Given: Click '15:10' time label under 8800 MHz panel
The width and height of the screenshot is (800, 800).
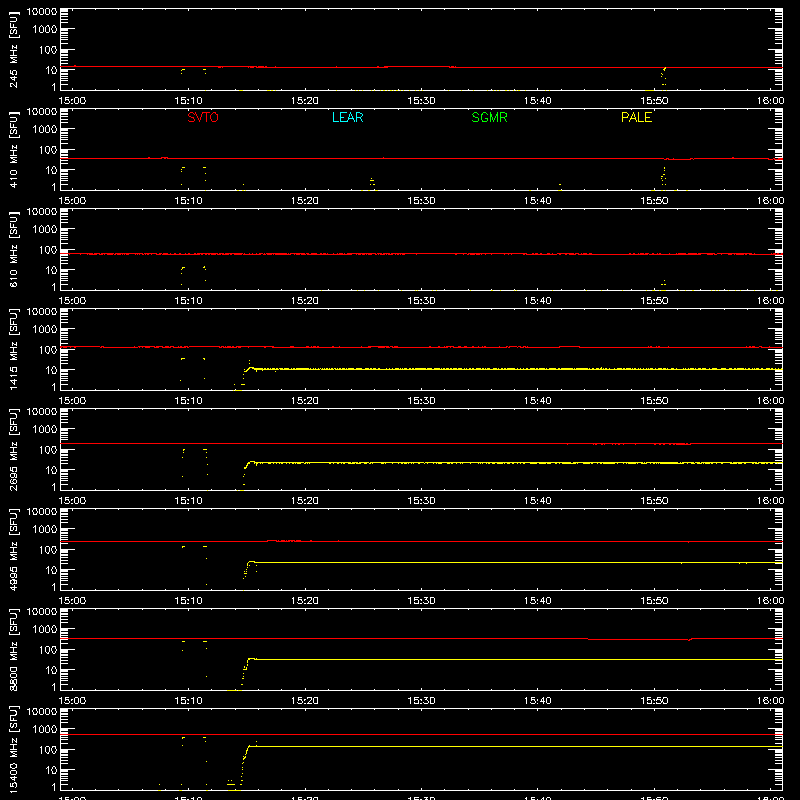Looking at the screenshot, I should pos(189,701).
